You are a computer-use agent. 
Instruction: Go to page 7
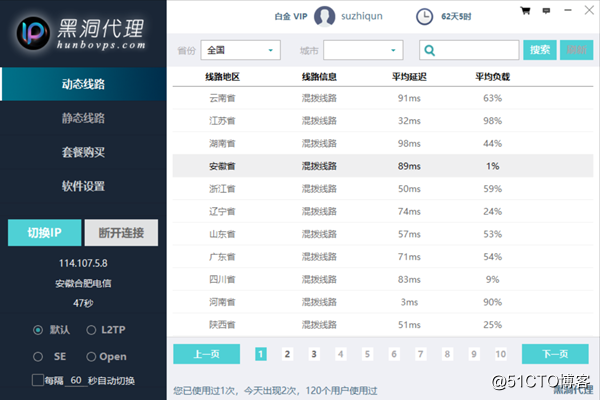point(421,354)
